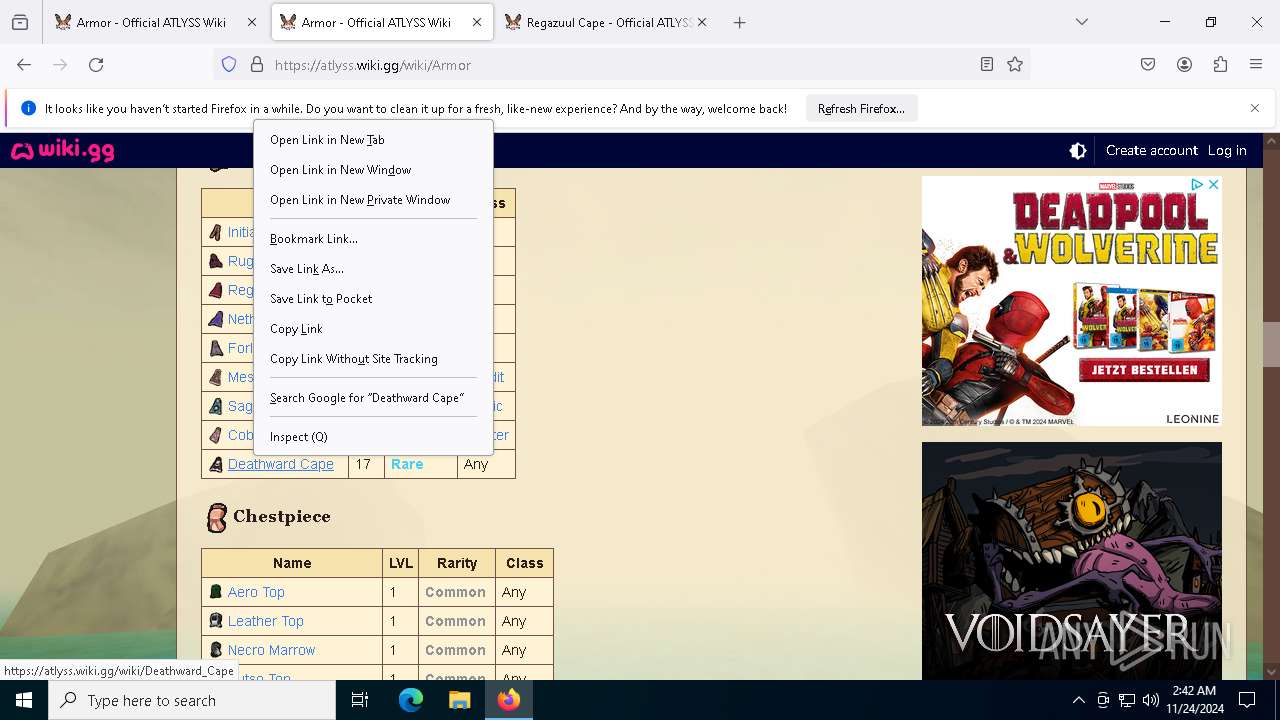1280x720 pixels.
Task: Toggle wiki dark/light theme icon
Action: coord(1078,151)
